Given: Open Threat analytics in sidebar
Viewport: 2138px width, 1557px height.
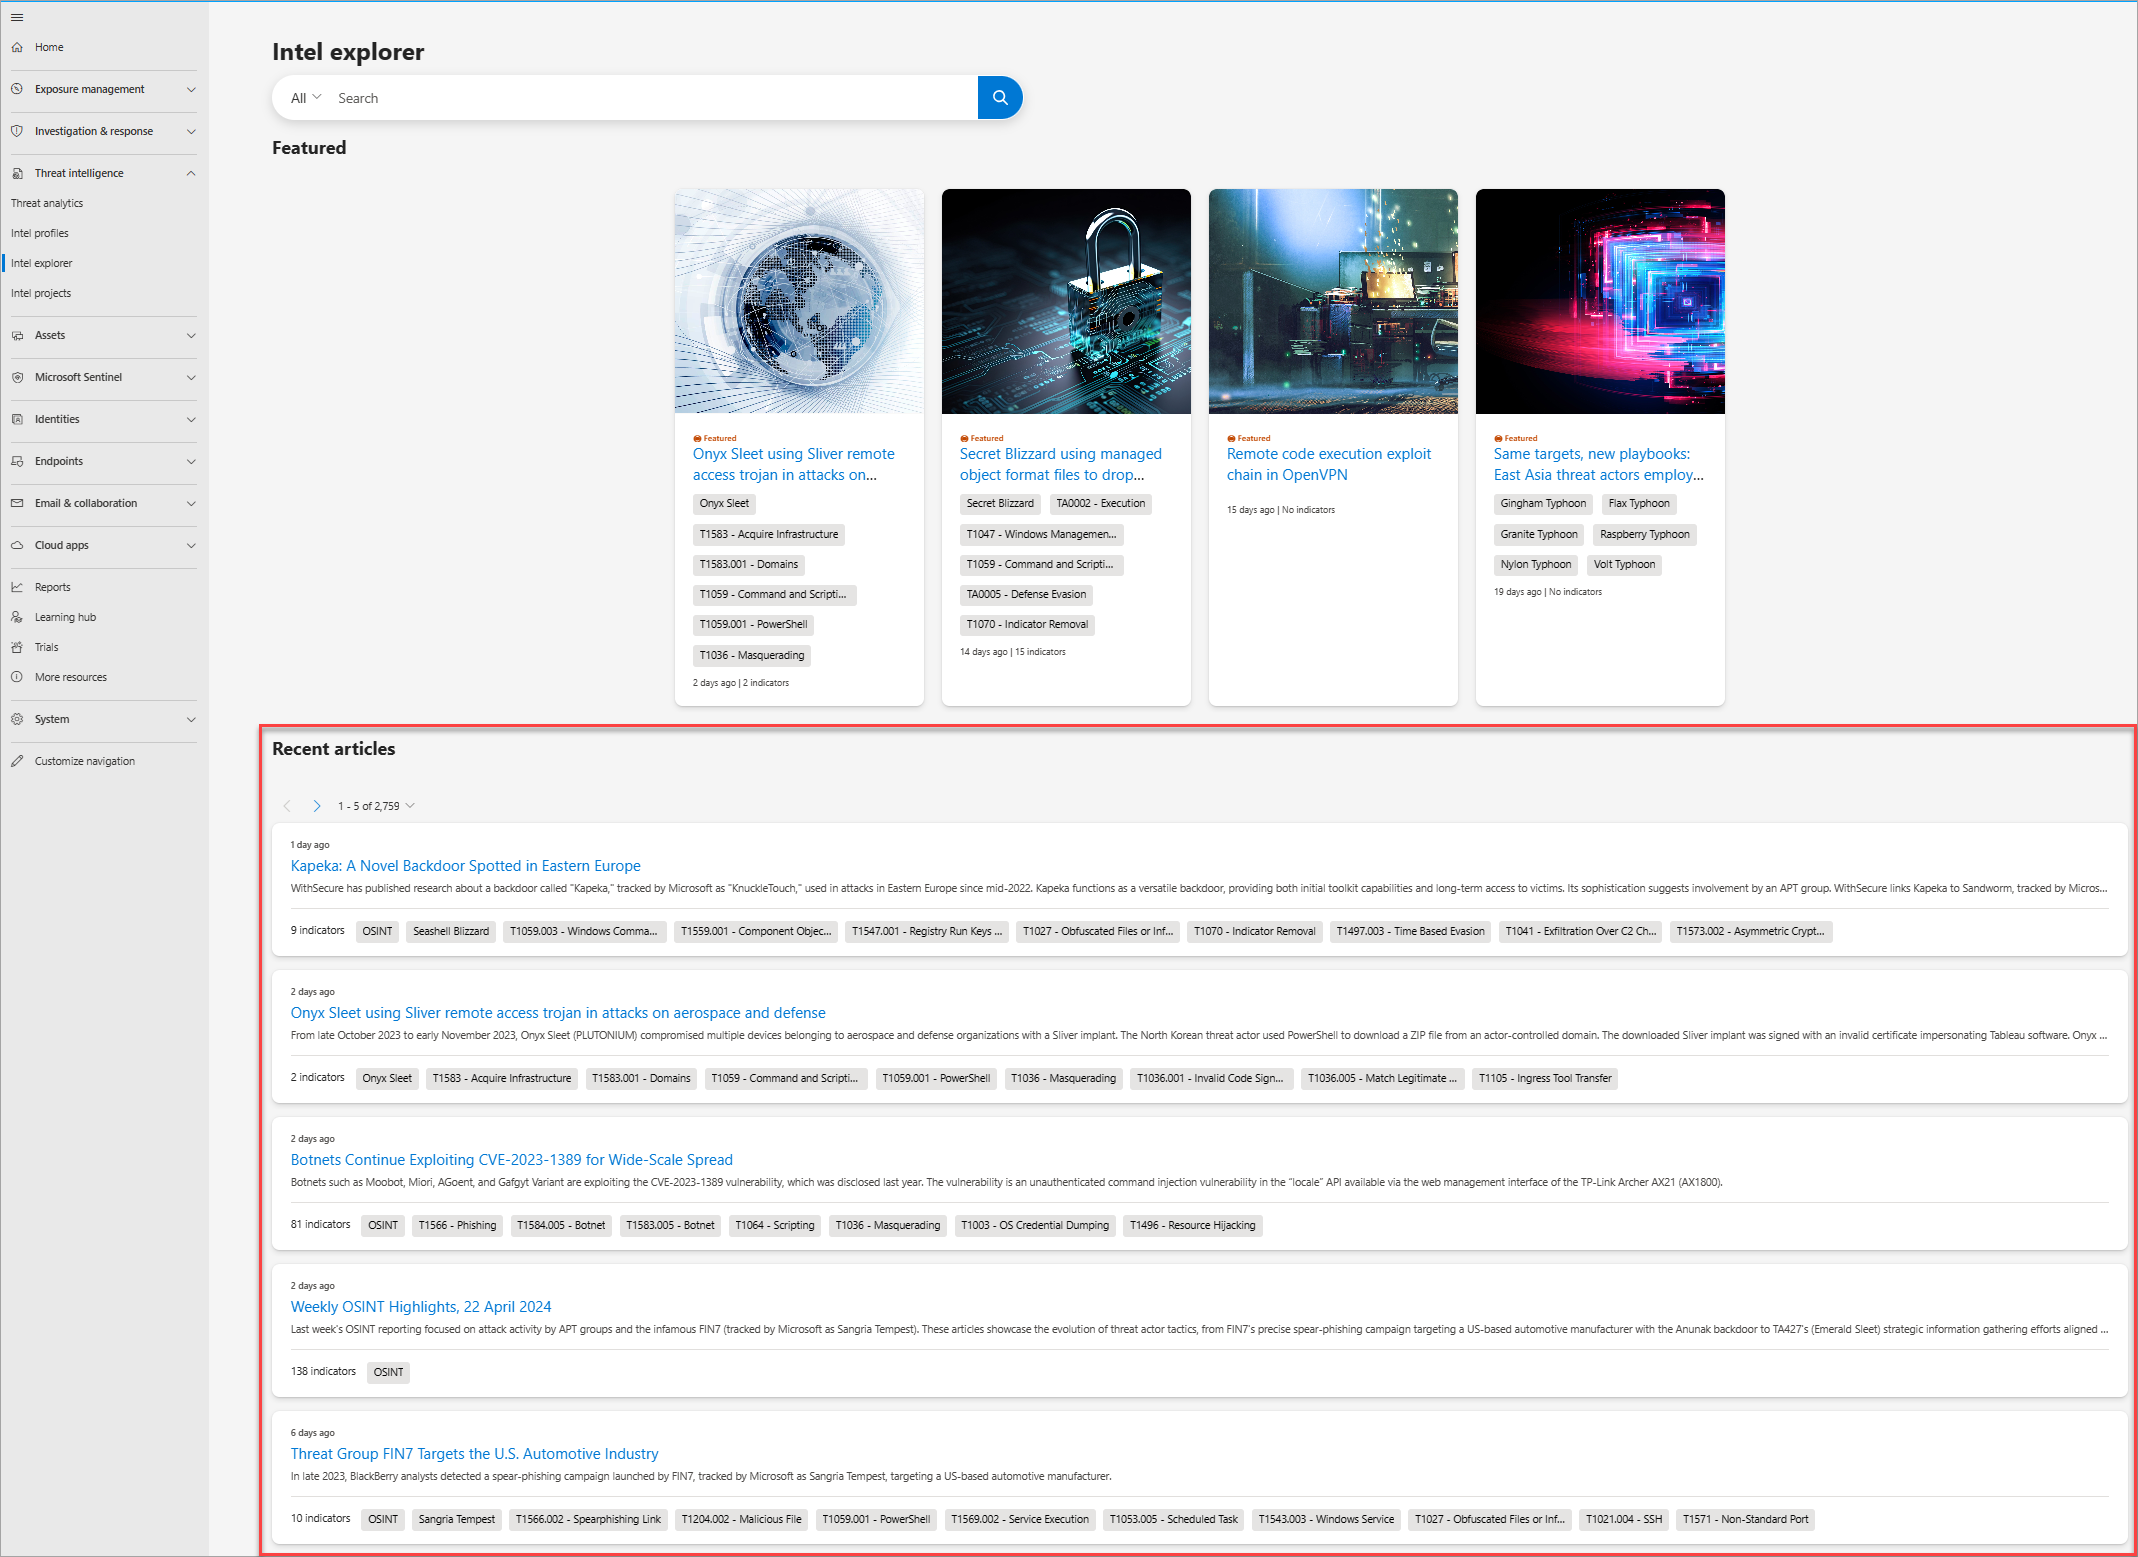Looking at the screenshot, I should (x=47, y=203).
